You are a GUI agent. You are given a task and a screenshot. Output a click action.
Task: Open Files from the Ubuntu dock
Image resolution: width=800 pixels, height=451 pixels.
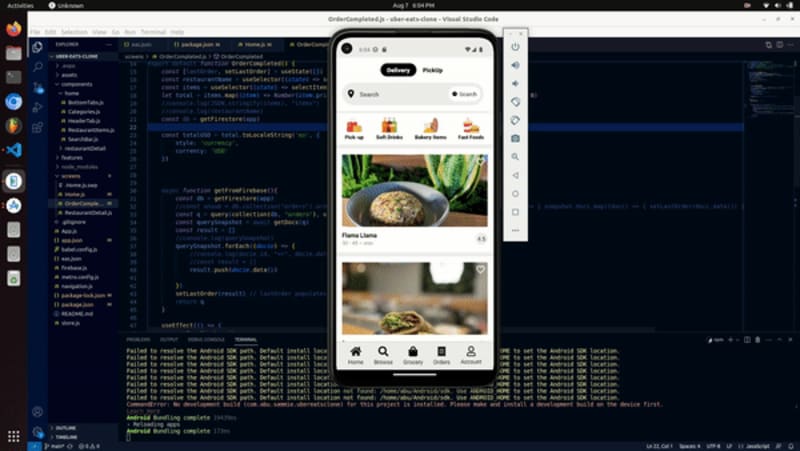tap(14, 53)
